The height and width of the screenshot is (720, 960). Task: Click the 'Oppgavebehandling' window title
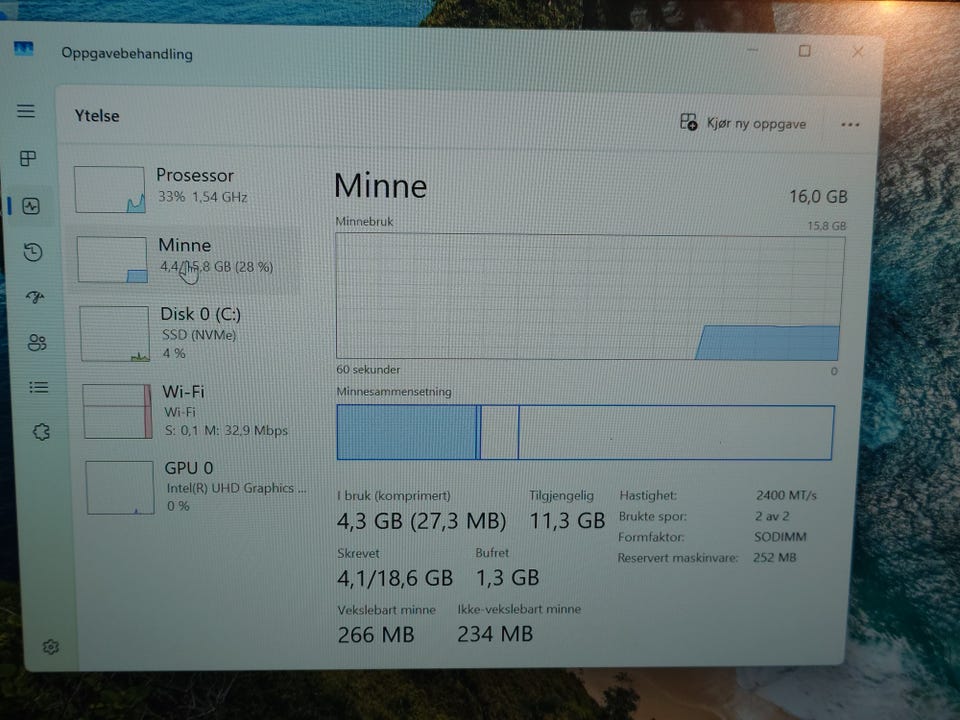[127, 54]
